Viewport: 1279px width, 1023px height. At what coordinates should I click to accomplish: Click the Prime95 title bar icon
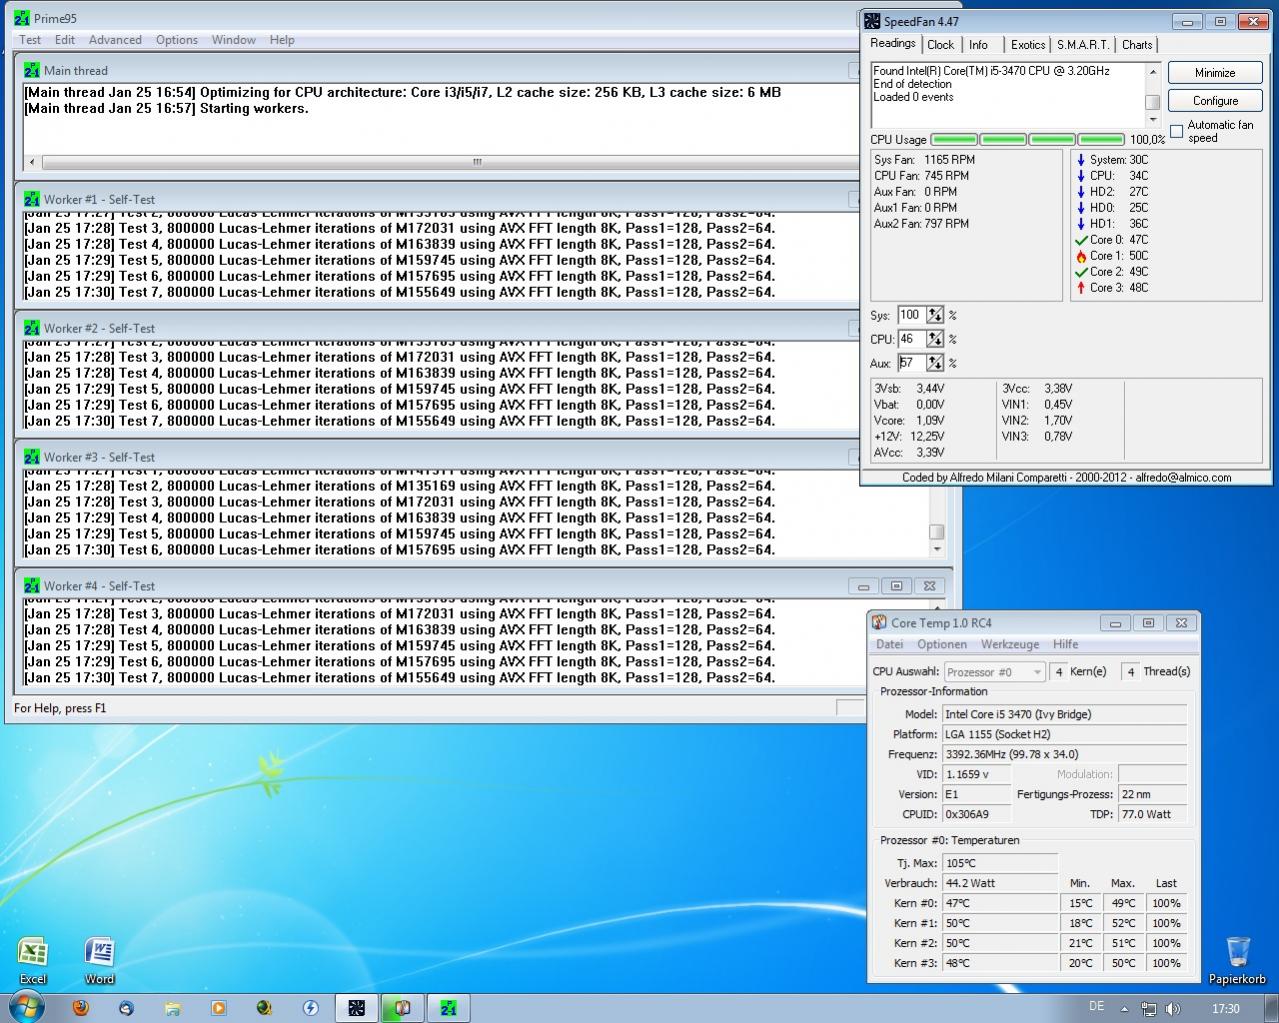click(21, 18)
